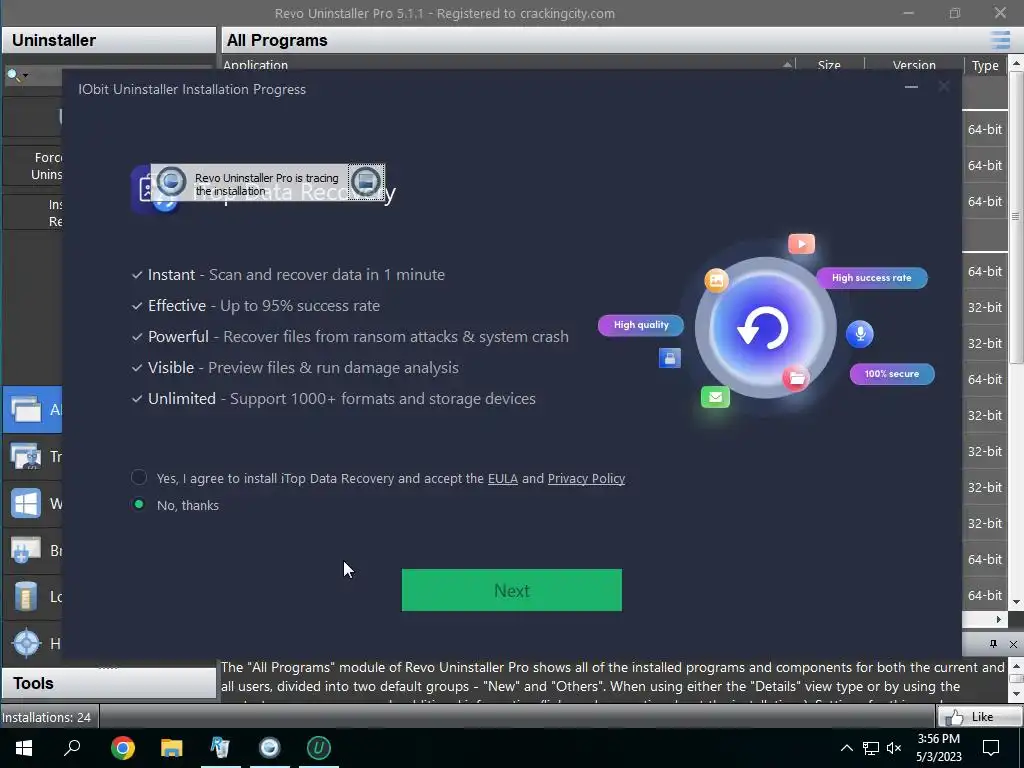Sort by the Size column header

pos(829,64)
